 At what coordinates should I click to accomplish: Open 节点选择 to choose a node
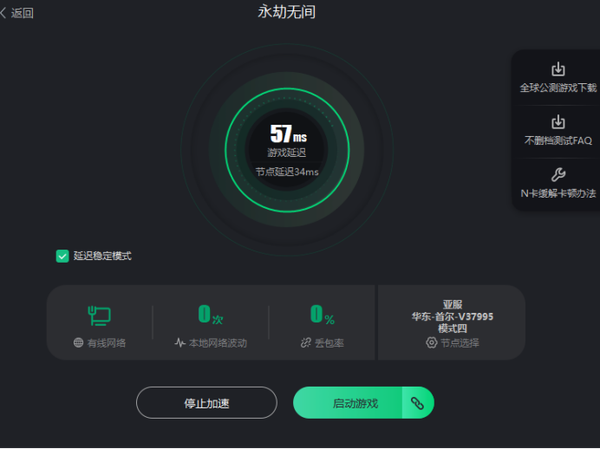point(452,343)
